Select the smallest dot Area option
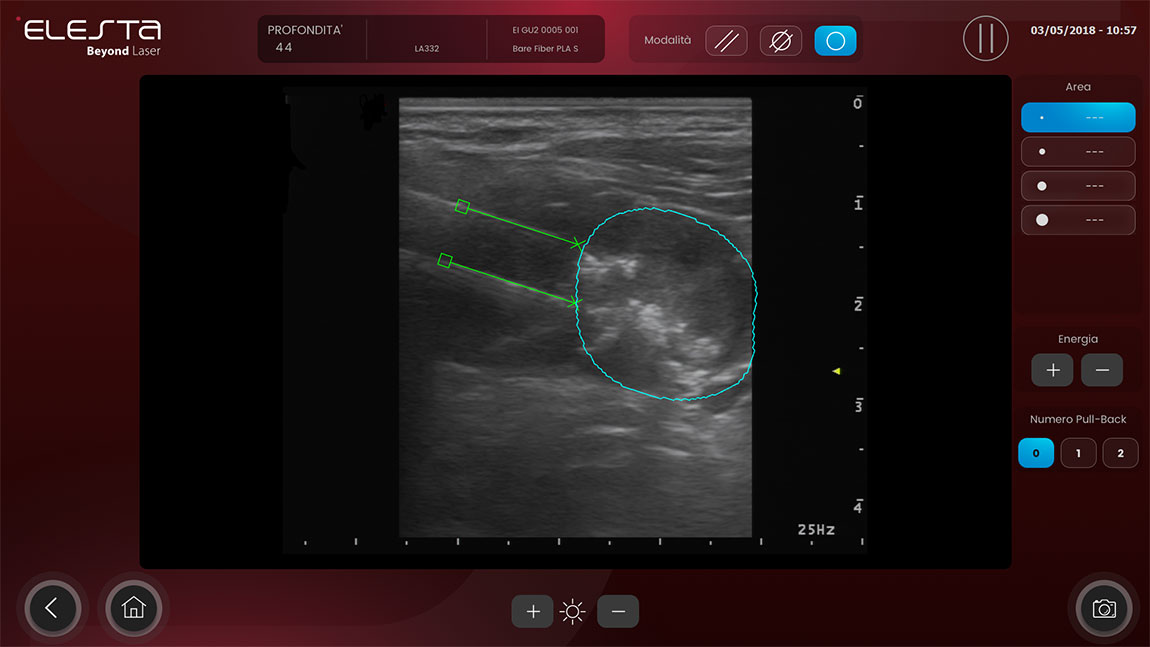1150x647 pixels. (1078, 117)
